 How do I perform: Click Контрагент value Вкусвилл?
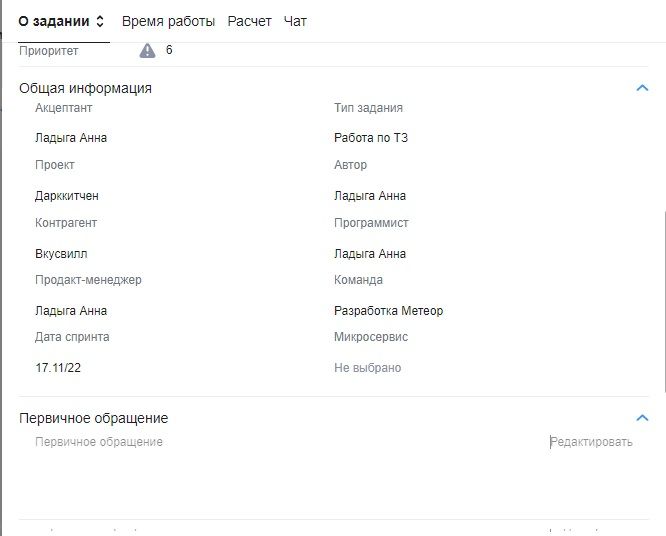coord(61,254)
